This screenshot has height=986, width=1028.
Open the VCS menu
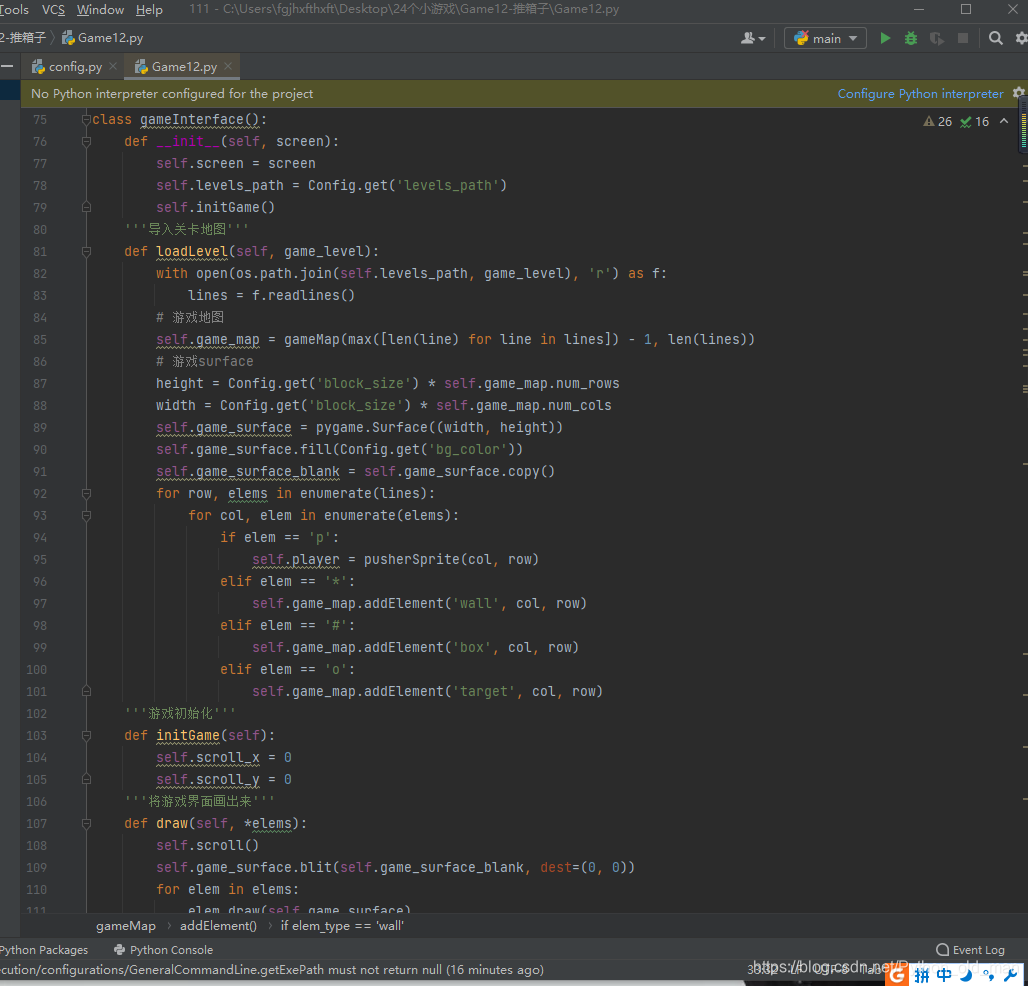pyautogui.click(x=53, y=10)
